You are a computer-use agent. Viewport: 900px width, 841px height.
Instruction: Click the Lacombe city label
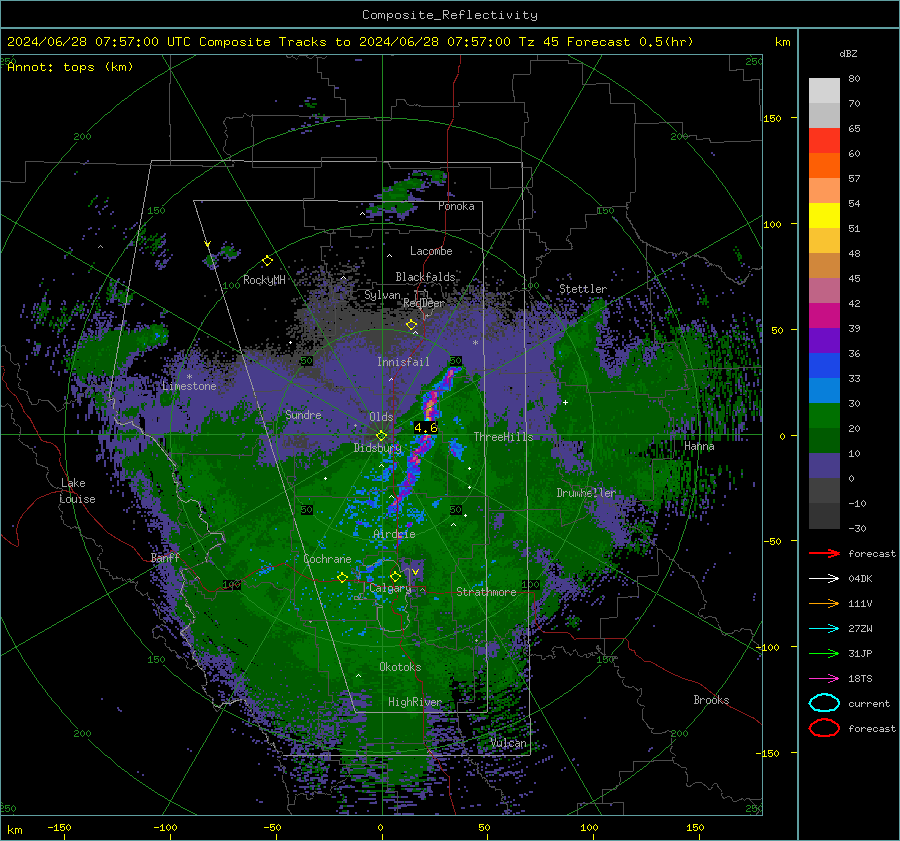pos(431,251)
